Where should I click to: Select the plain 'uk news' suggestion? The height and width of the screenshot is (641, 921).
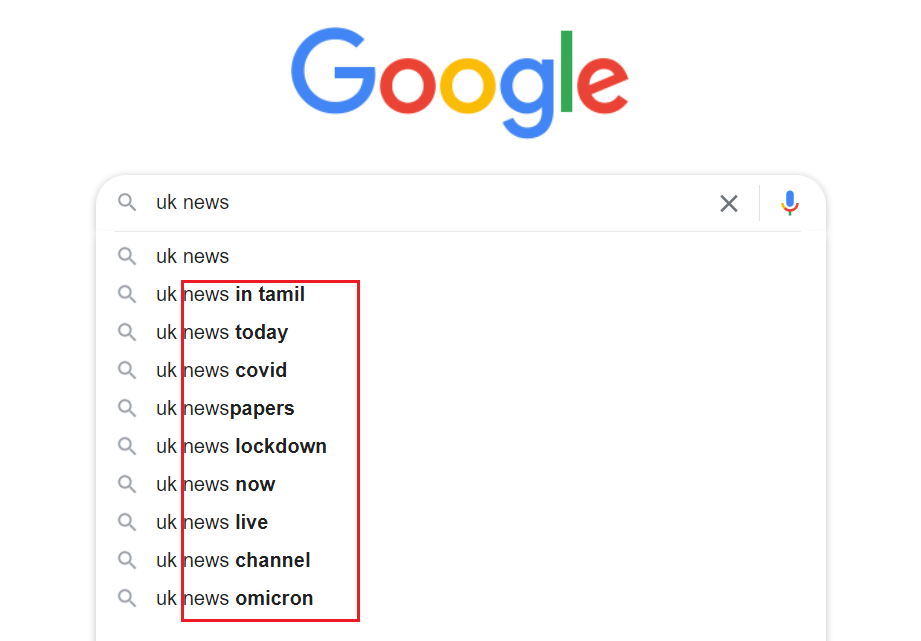point(193,257)
